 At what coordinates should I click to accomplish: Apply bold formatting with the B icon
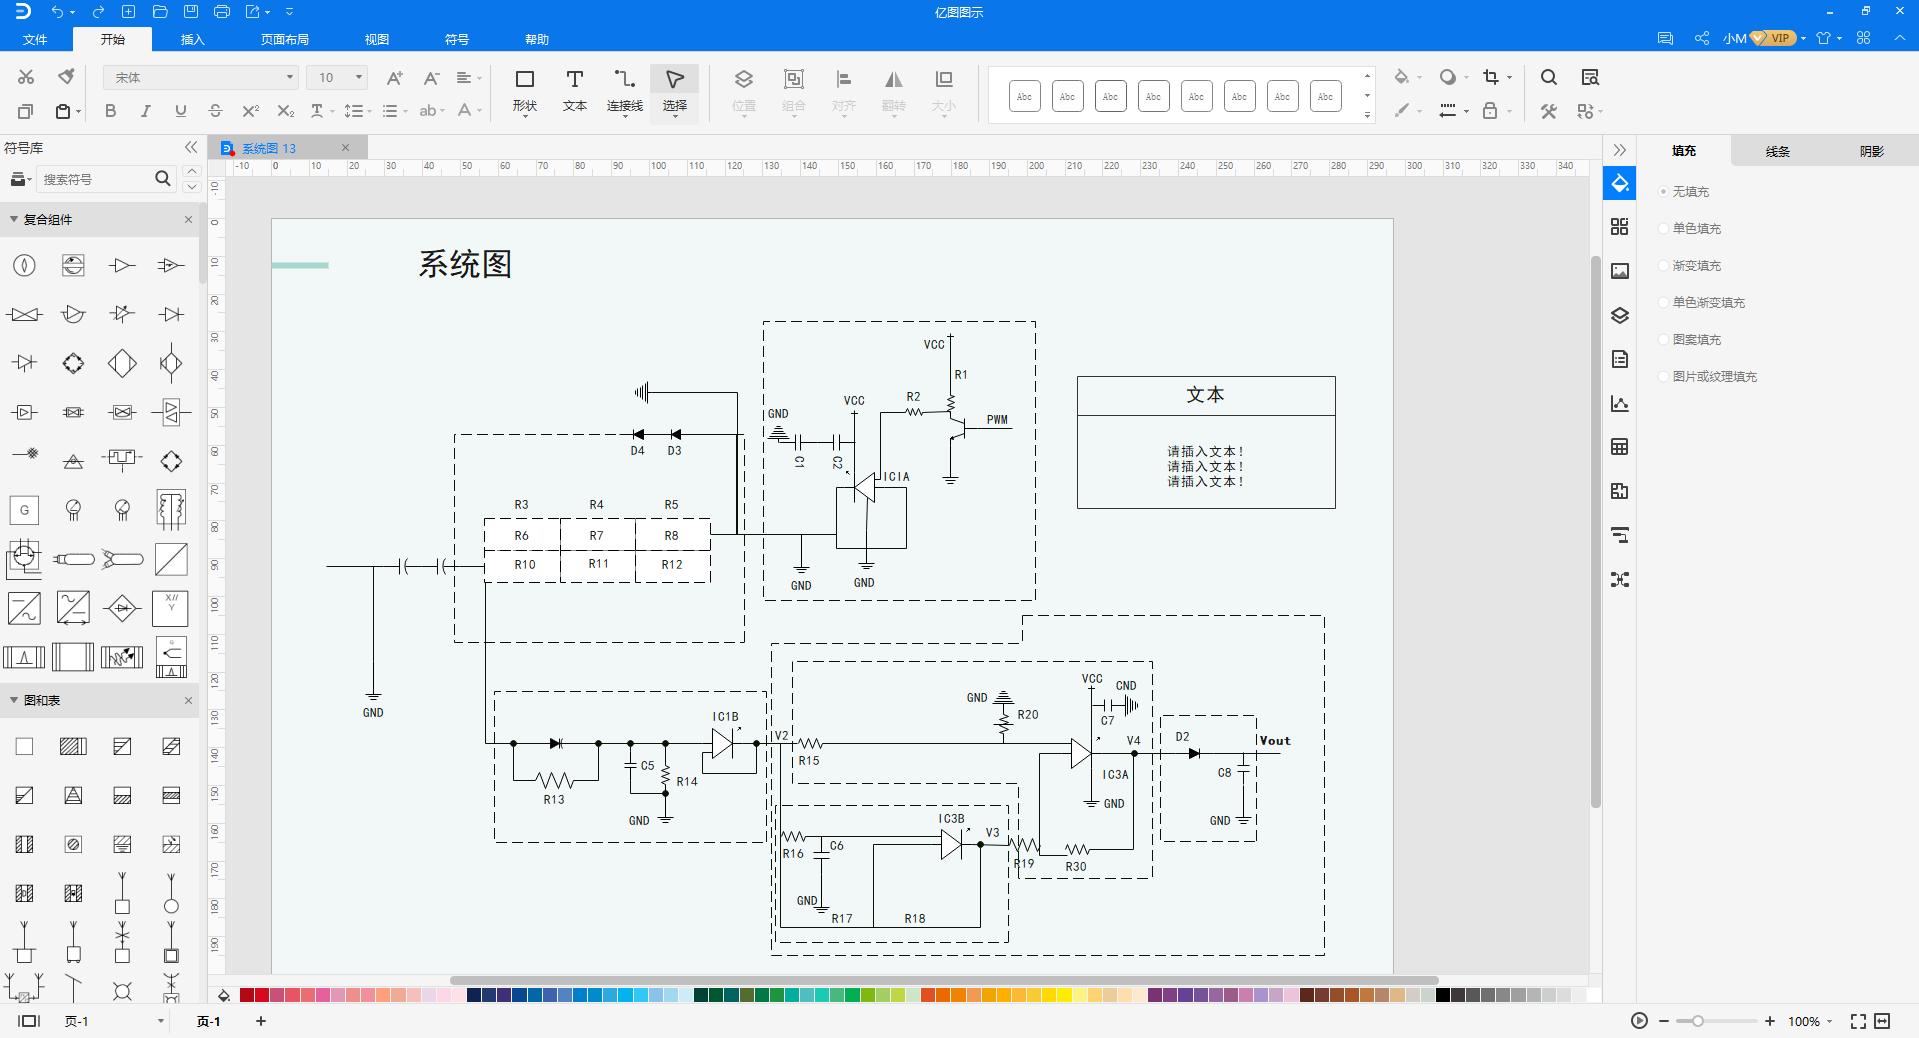tap(110, 111)
